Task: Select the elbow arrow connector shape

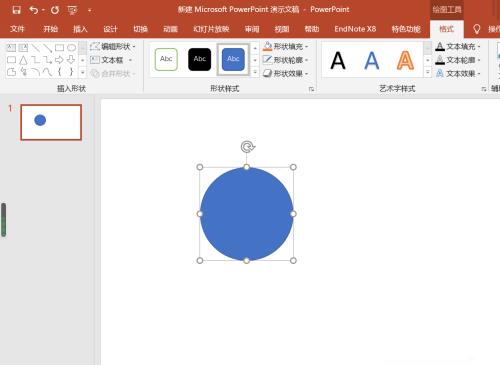Action: pos(47,60)
